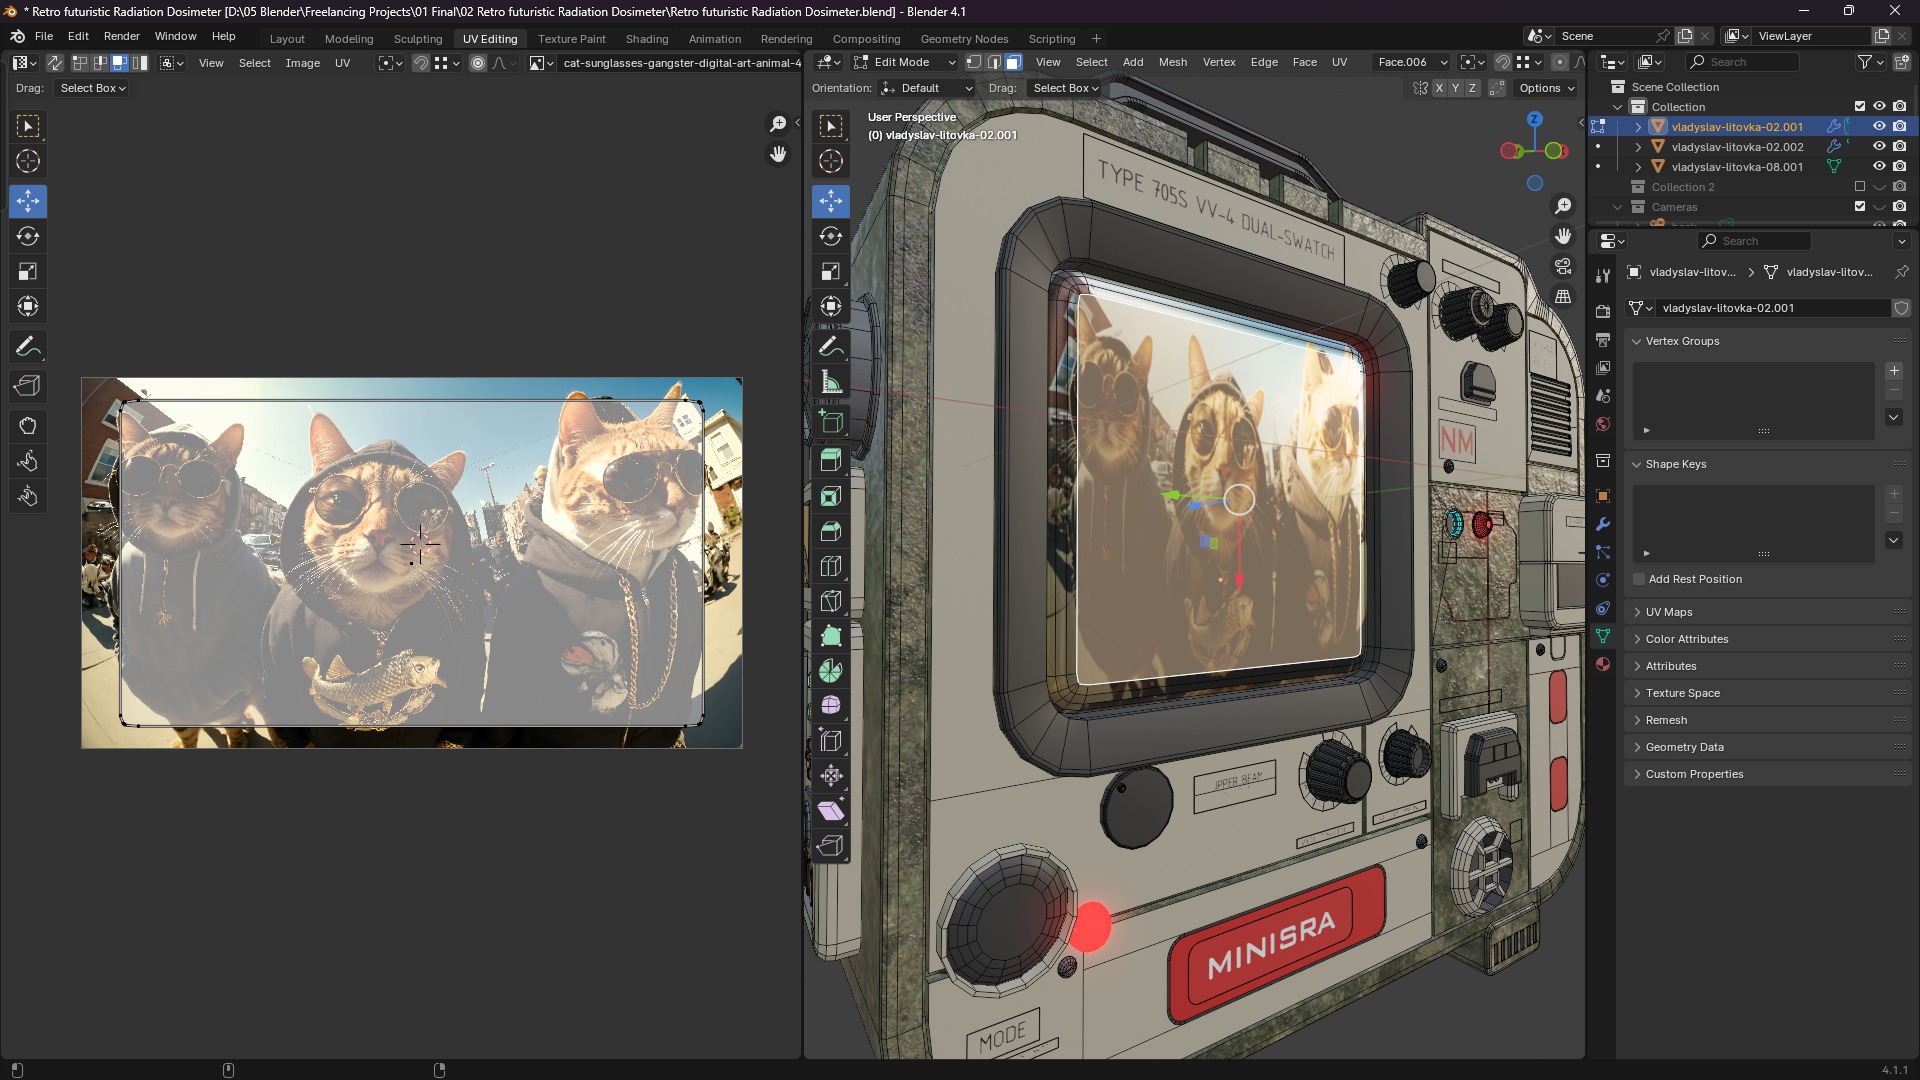This screenshot has height=1080, width=1920.
Task: Open the Material properties tab
Action: point(1603,664)
